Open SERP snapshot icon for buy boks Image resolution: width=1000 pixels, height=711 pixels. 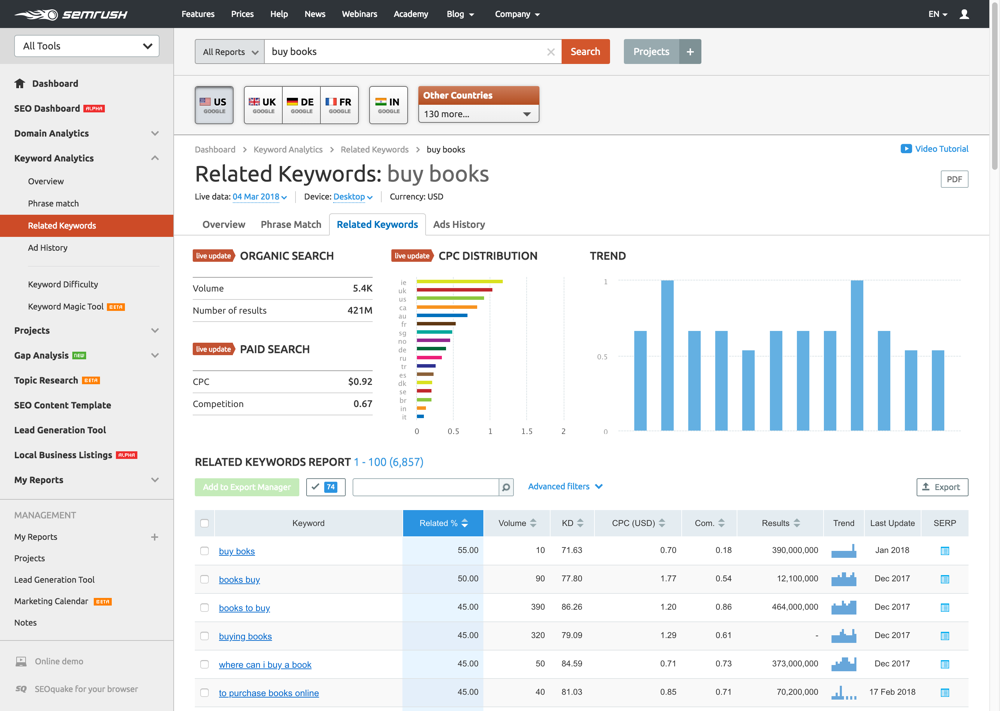pyautogui.click(x=945, y=551)
